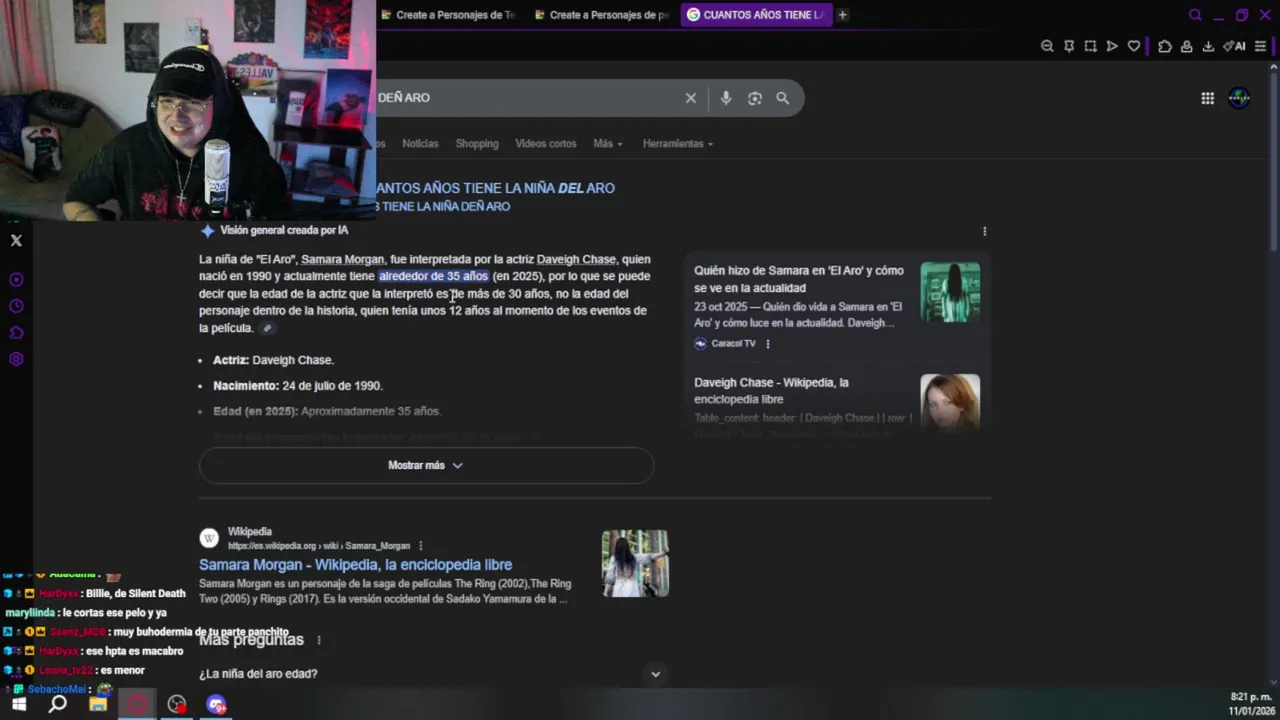Open the Daveigh Chase portrait thumbnail
Screen dimensions: 1280x720
[x=950, y=402]
